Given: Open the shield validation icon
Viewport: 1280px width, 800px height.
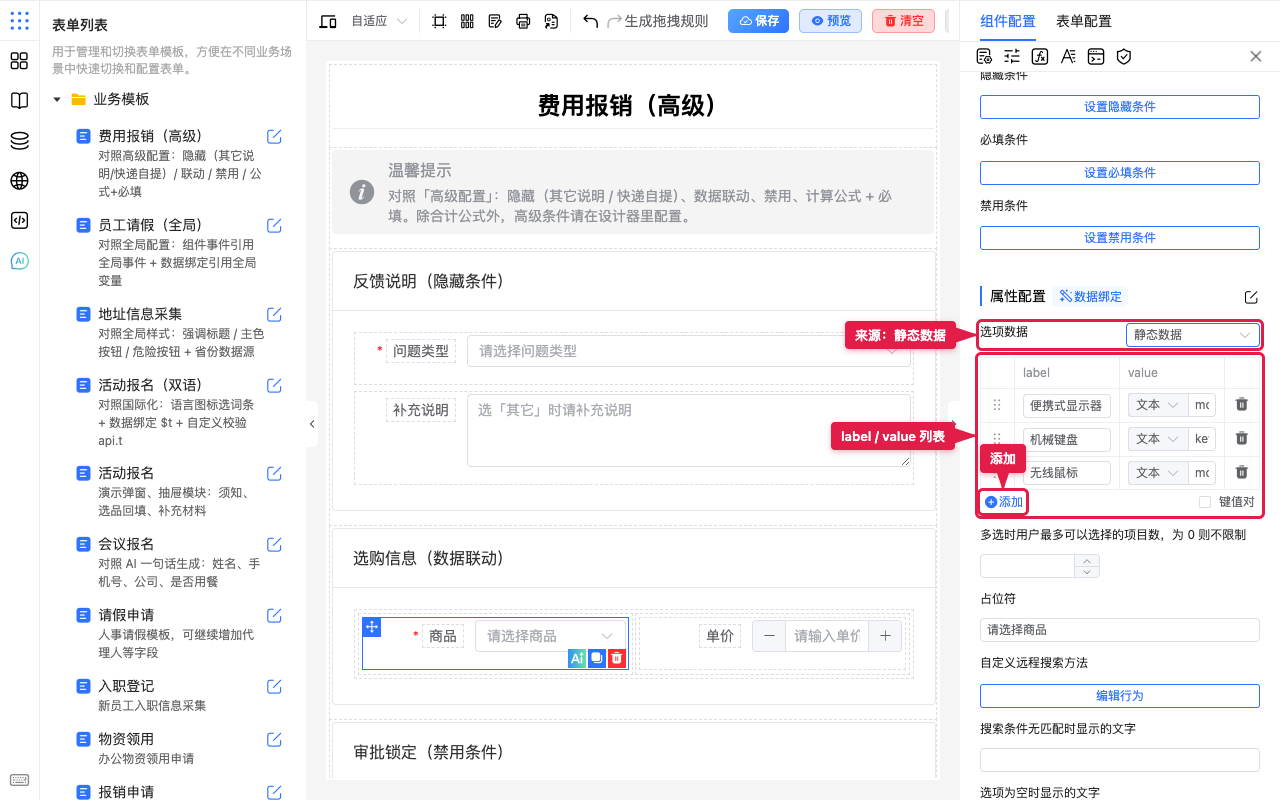Looking at the screenshot, I should 1124,56.
